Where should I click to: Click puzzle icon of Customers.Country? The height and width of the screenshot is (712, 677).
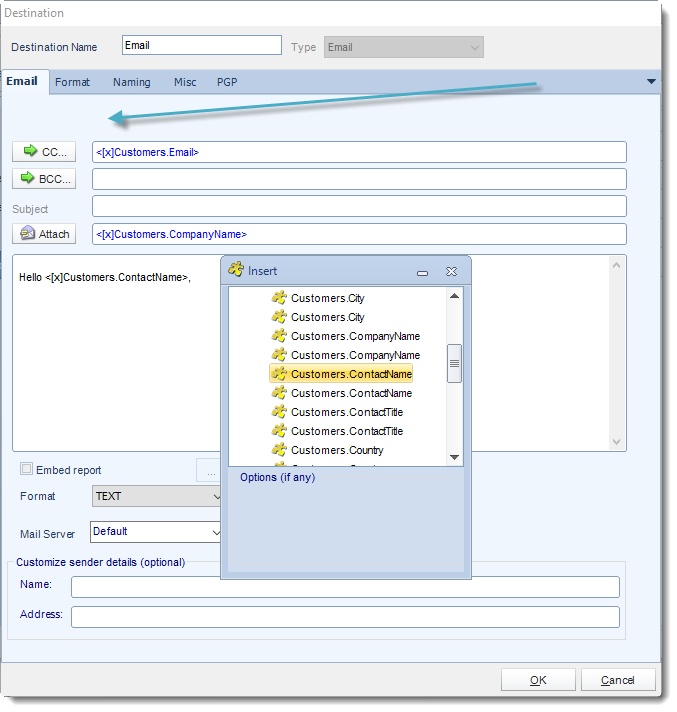279,450
